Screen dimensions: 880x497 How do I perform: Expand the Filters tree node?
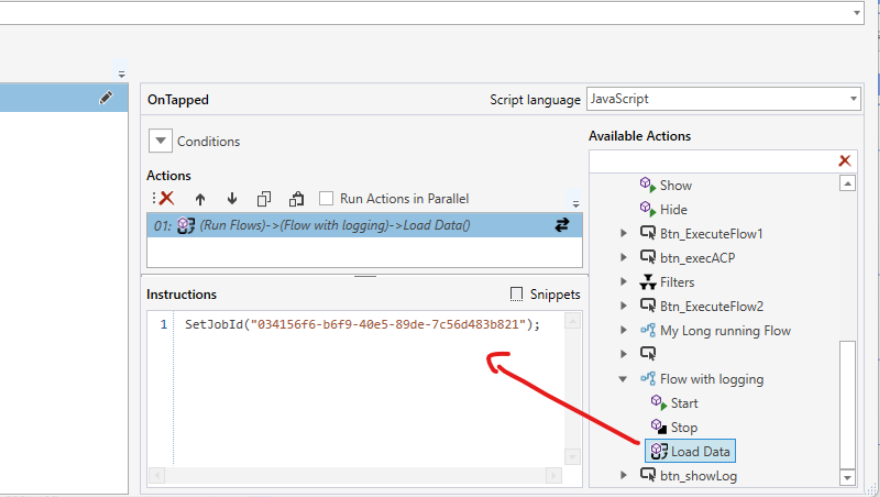625,282
